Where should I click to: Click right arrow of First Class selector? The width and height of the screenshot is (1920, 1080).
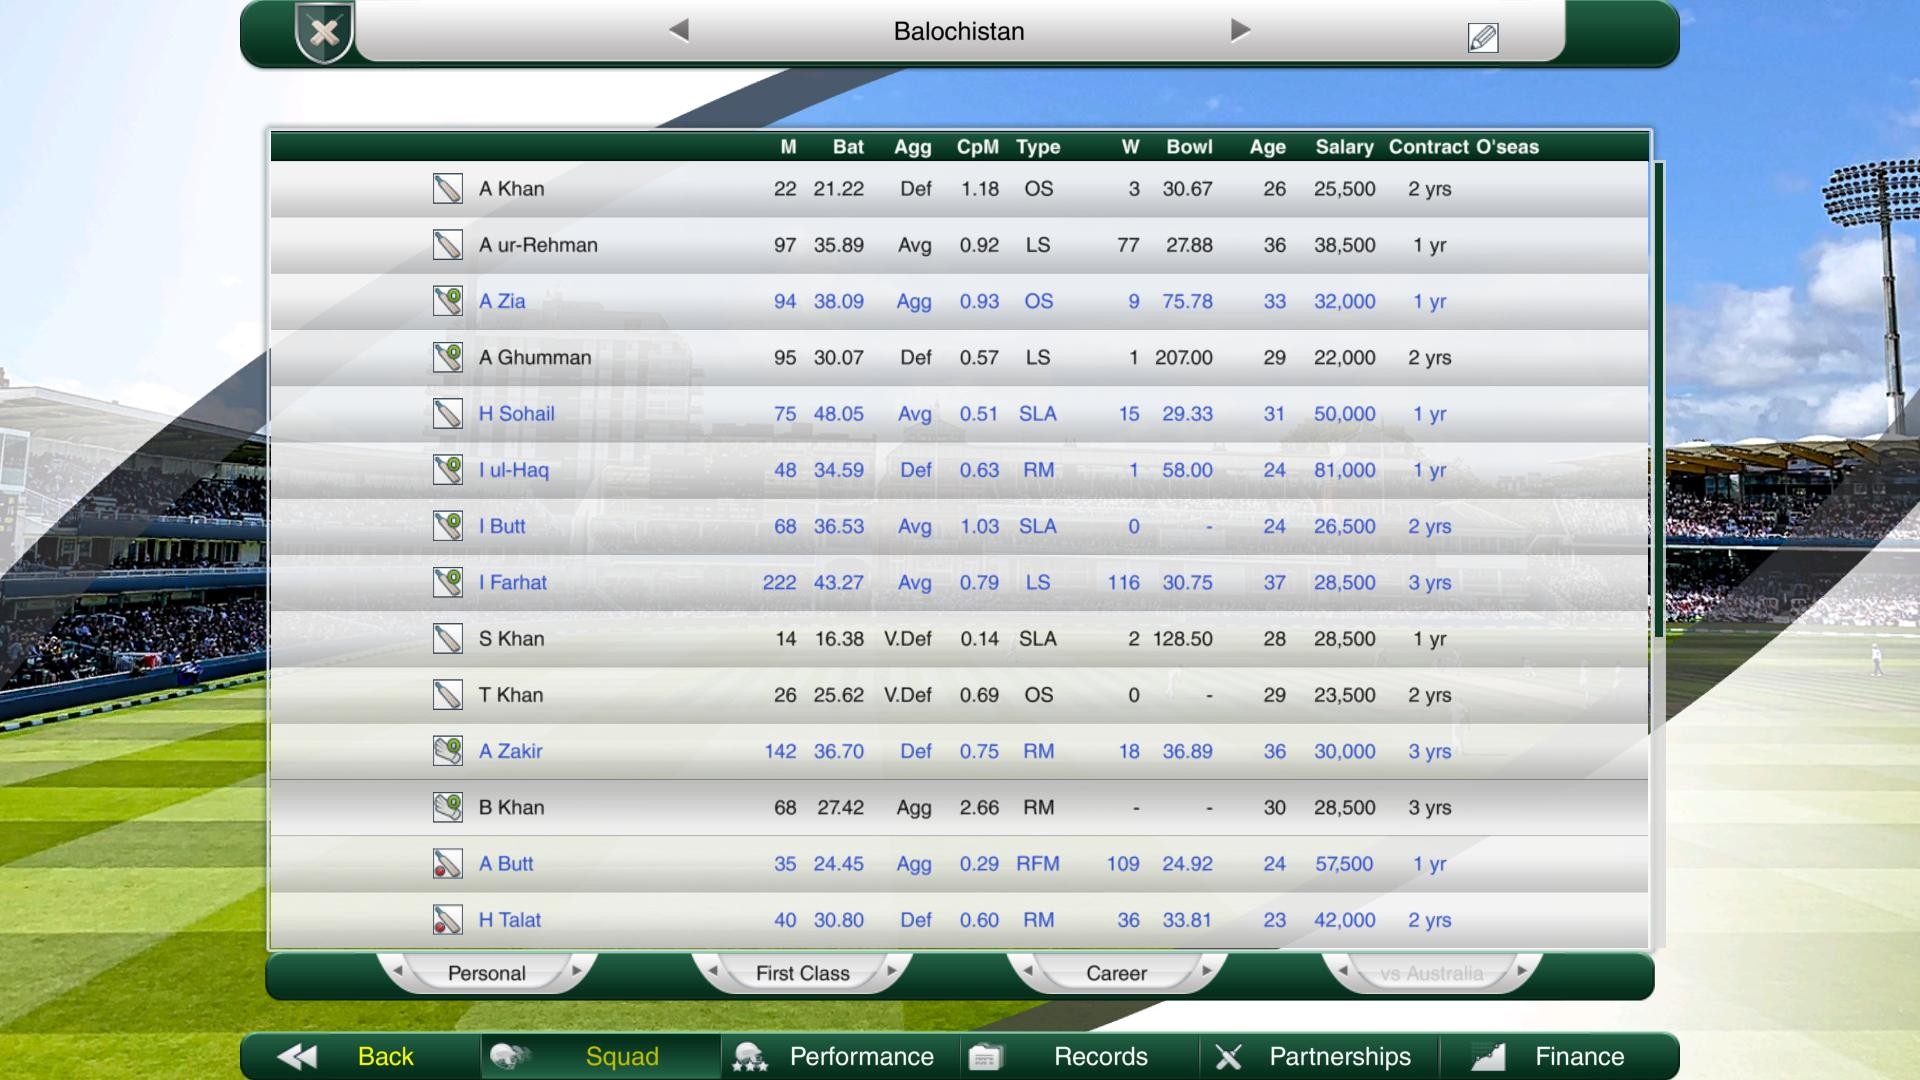pos(891,971)
